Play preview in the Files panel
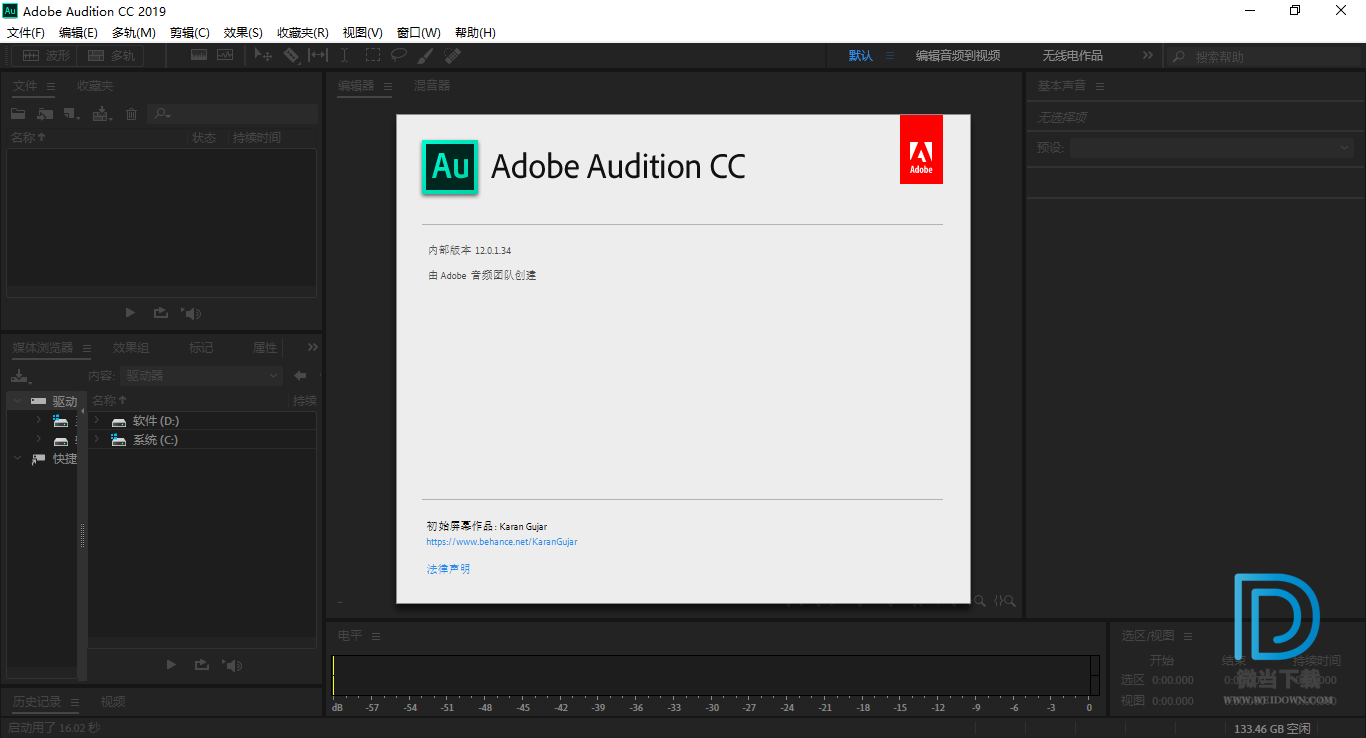This screenshot has height=738, width=1366. (130, 313)
